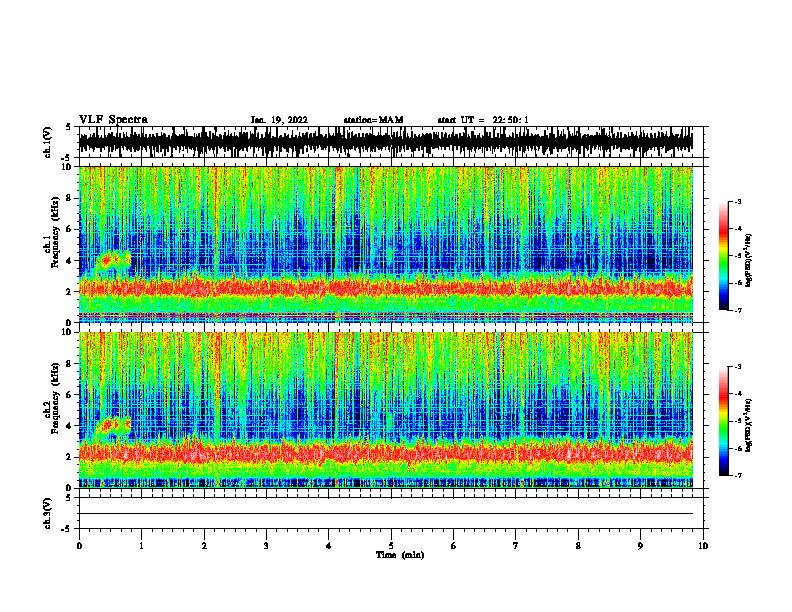Click the '-7' label on ch.1 color scale
The width and height of the screenshot is (792, 612).
pyautogui.click(x=738, y=310)
